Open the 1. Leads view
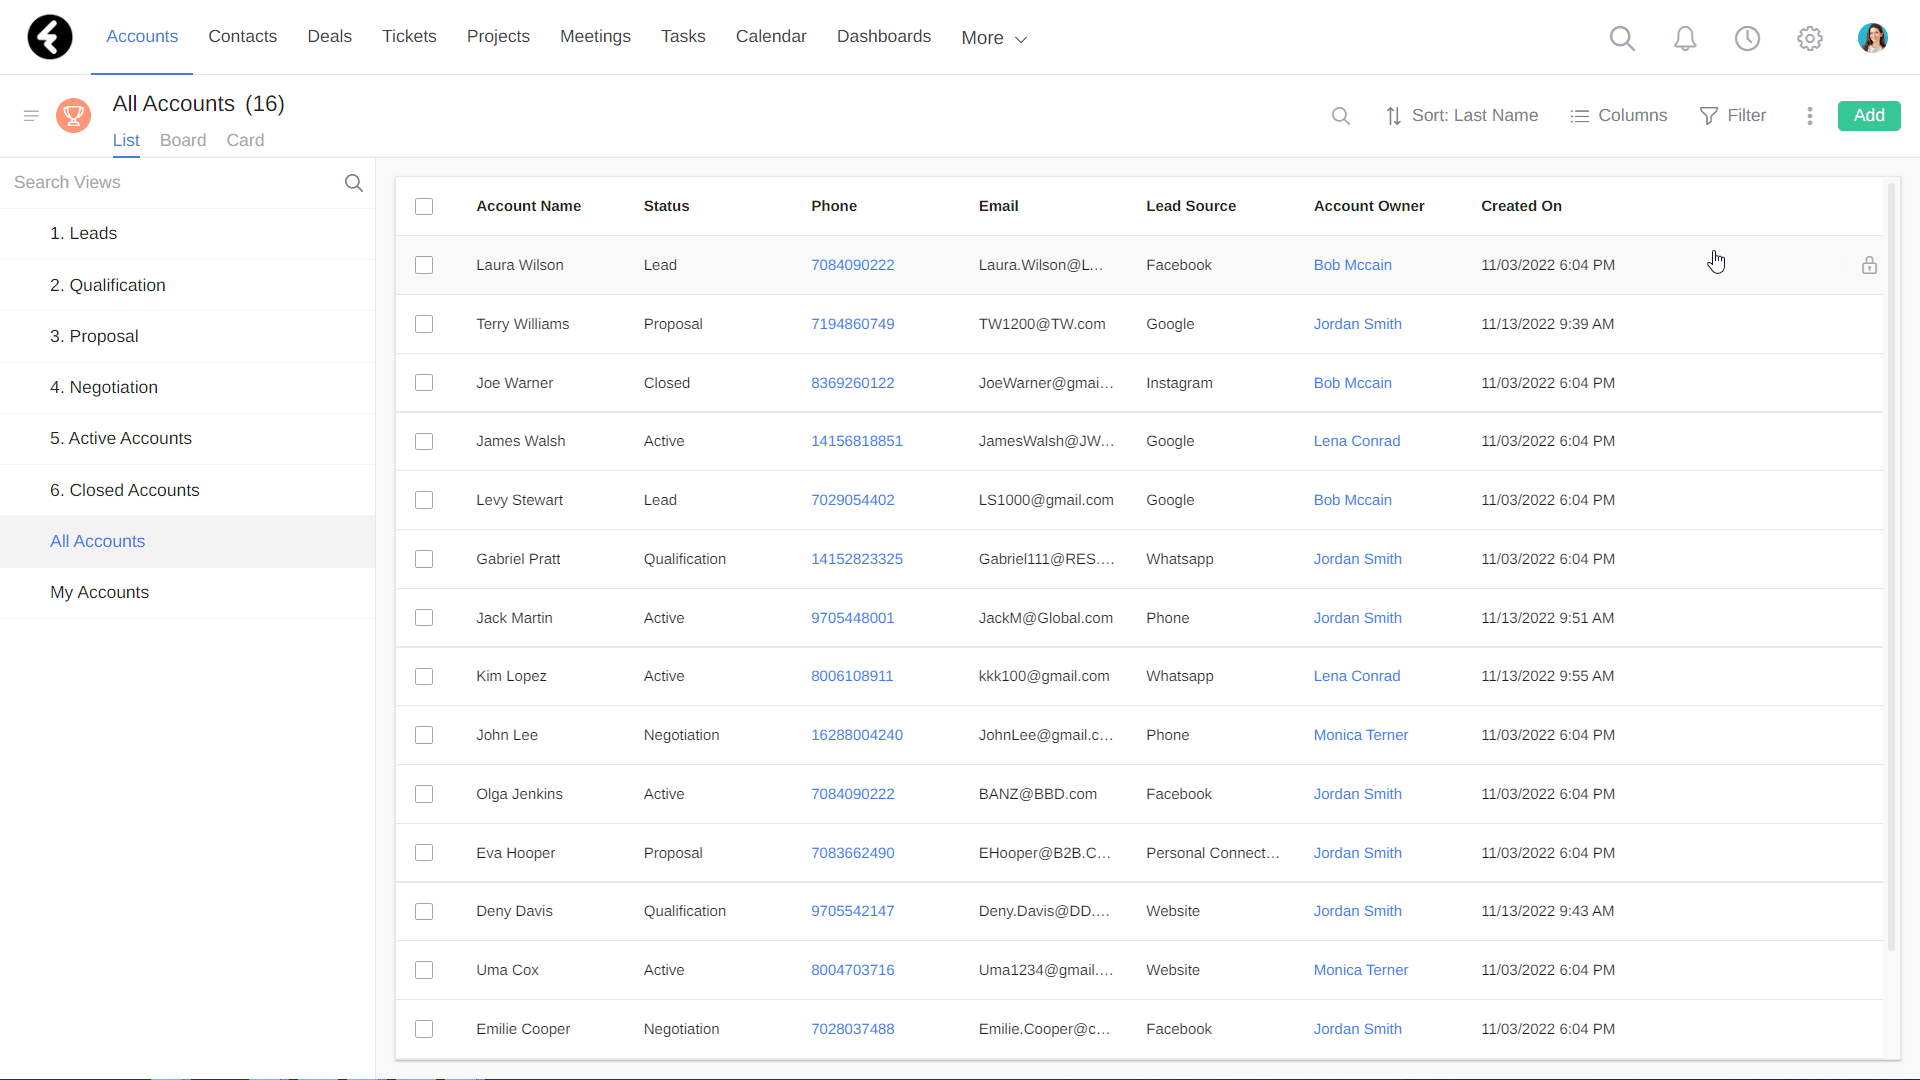Viewport: 1920px width, 1080px height. click(188, 233)
